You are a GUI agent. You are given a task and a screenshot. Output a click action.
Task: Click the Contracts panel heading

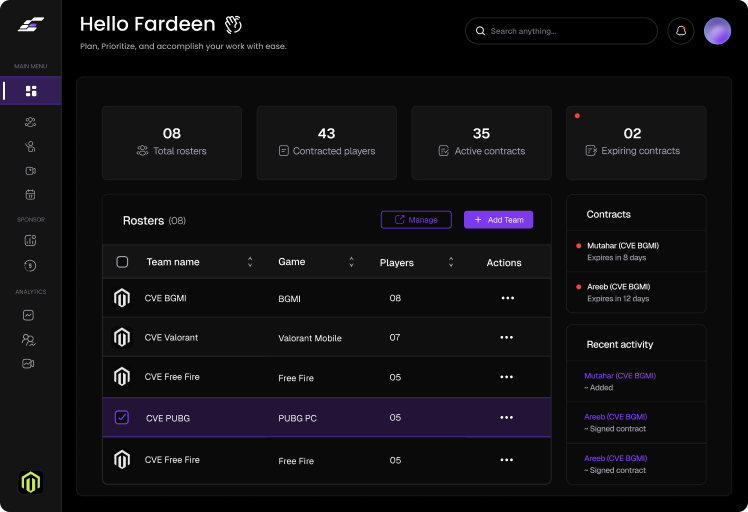(x=609, y=214)
